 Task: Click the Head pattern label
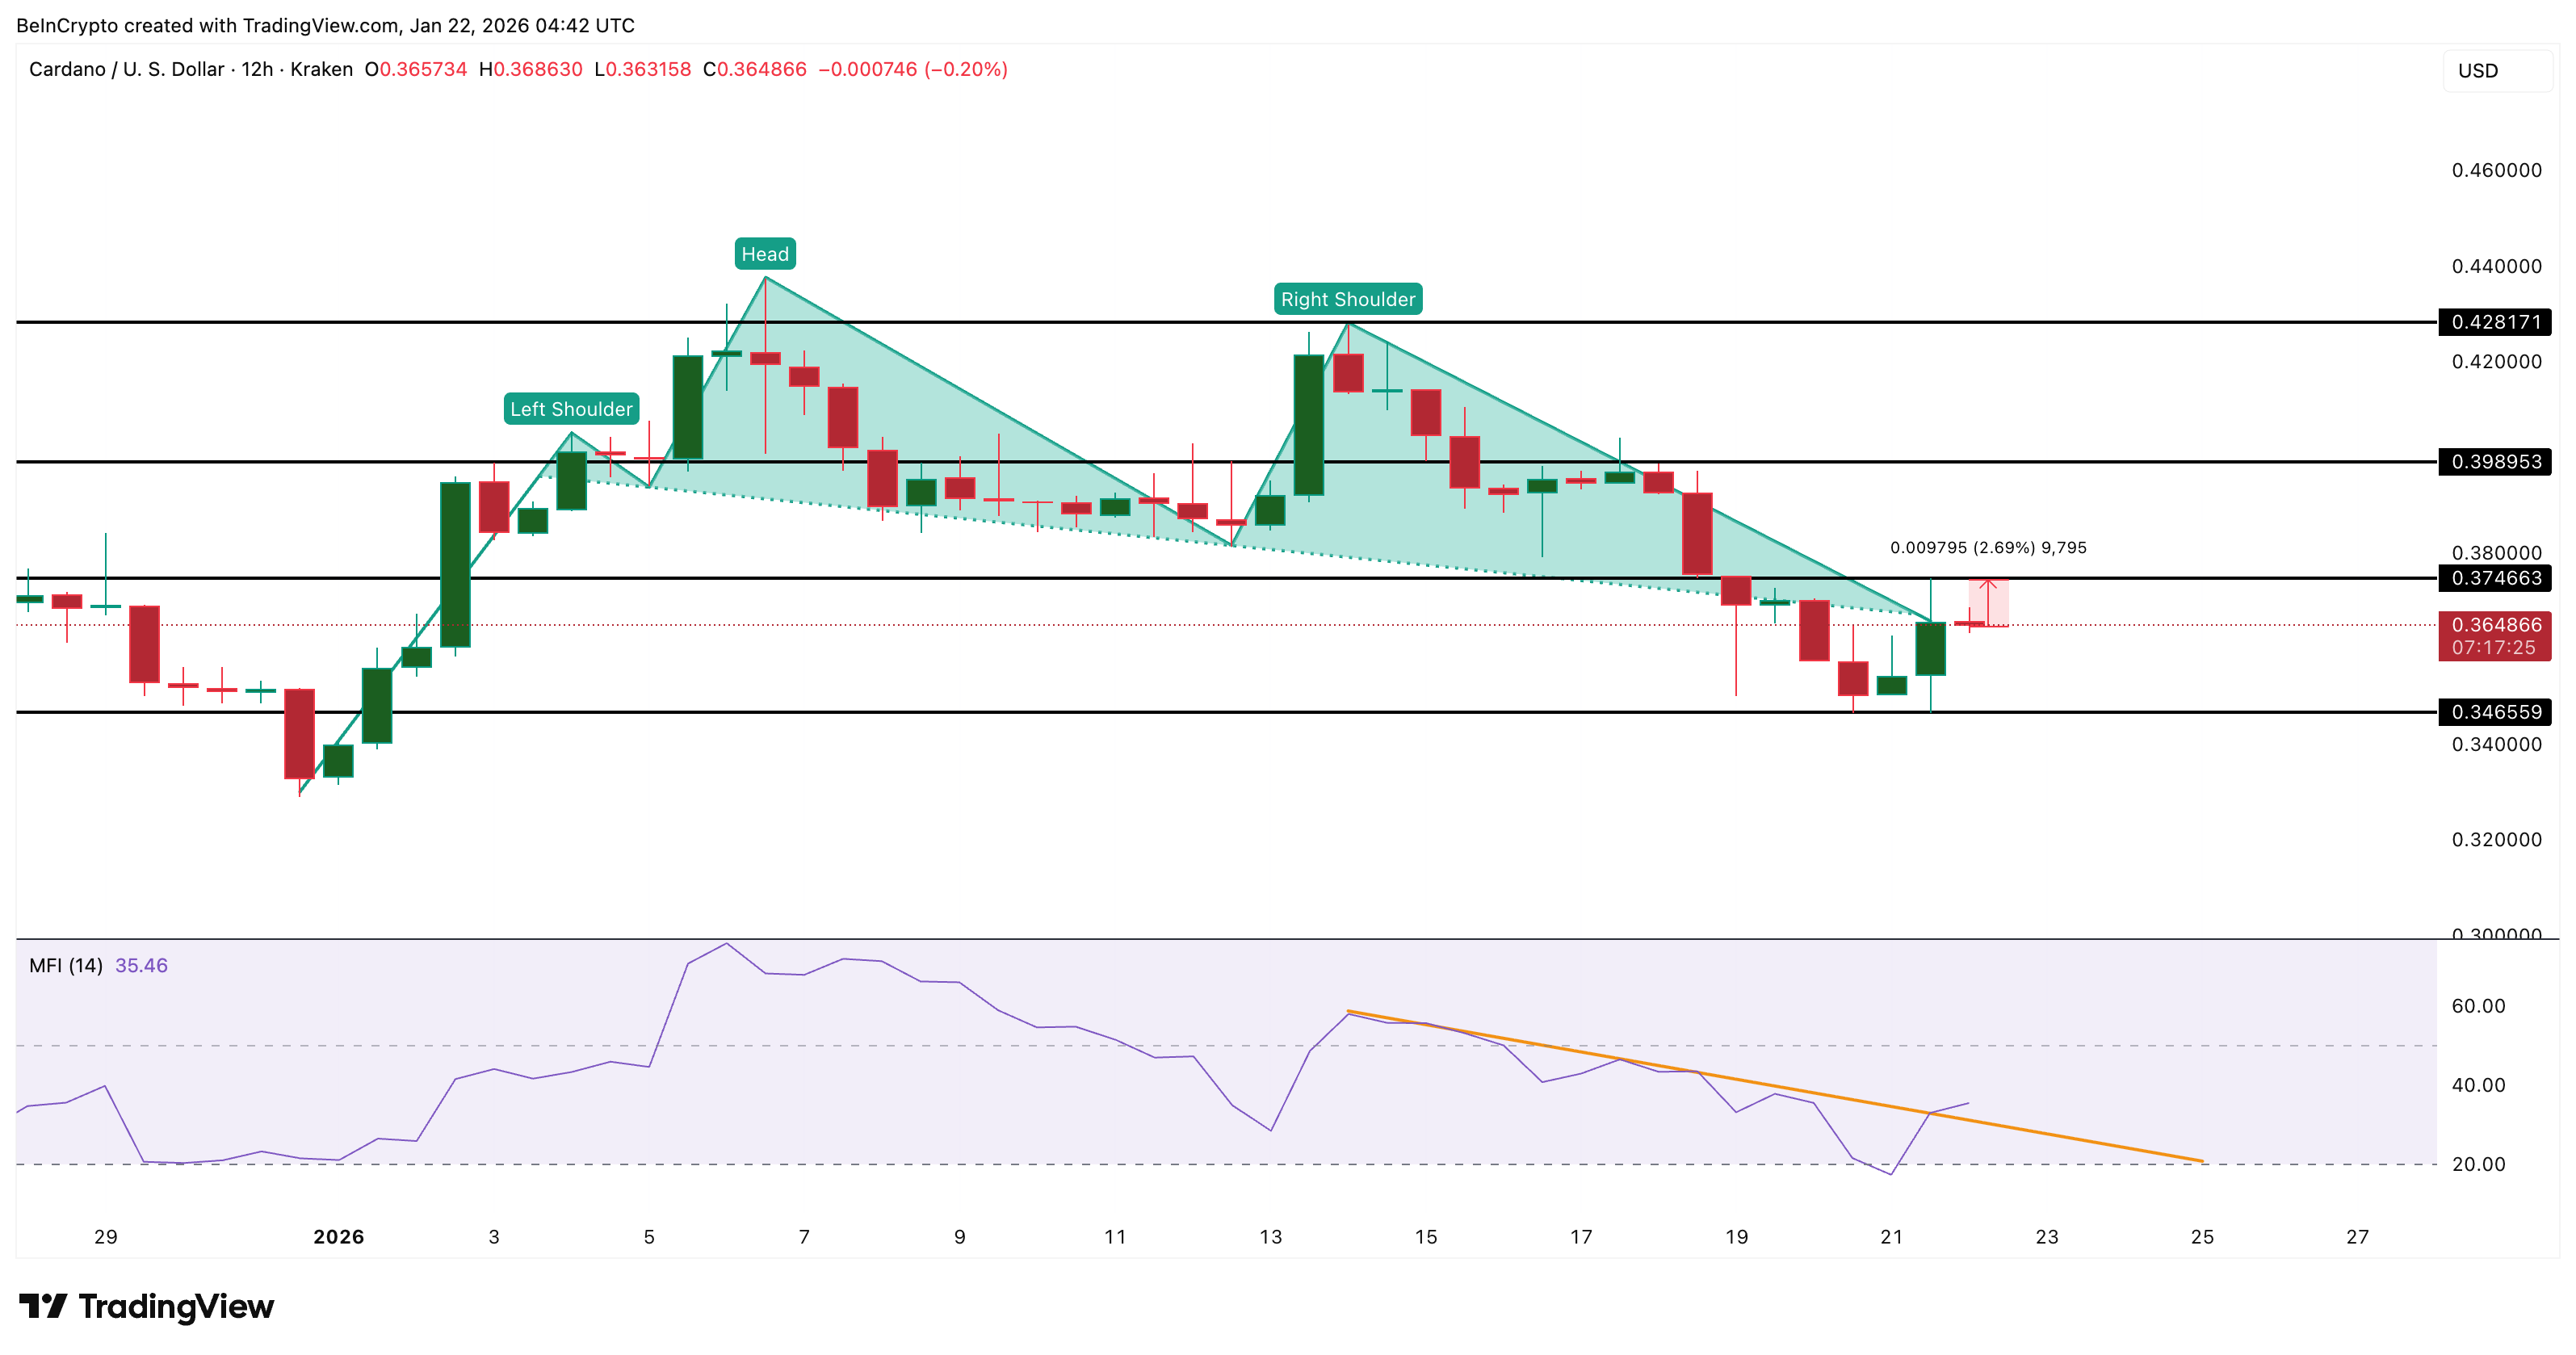click(765, 254)
